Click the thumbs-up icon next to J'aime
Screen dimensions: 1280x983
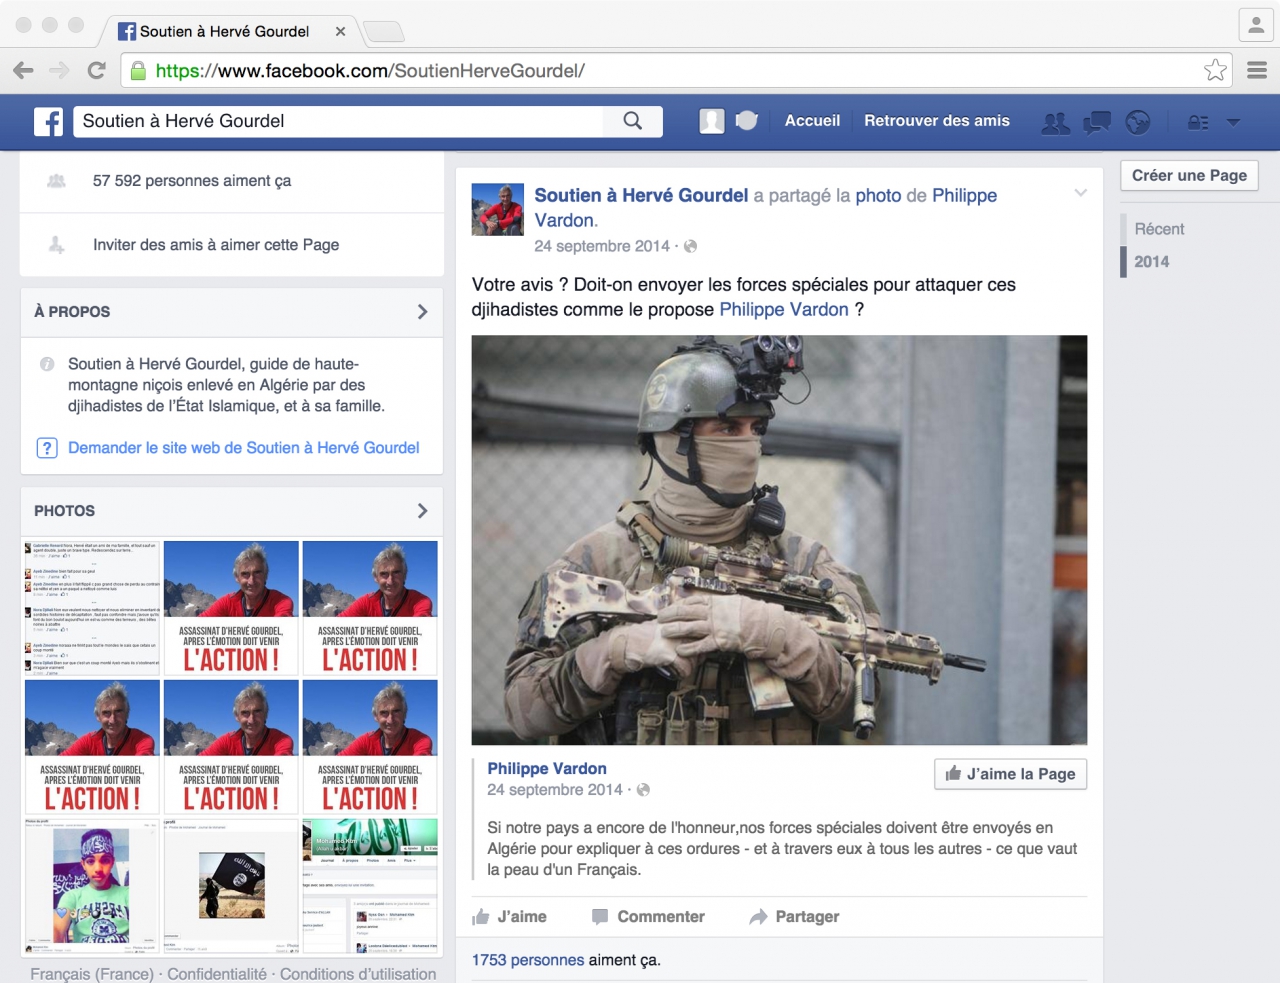[x=481, y=917]
